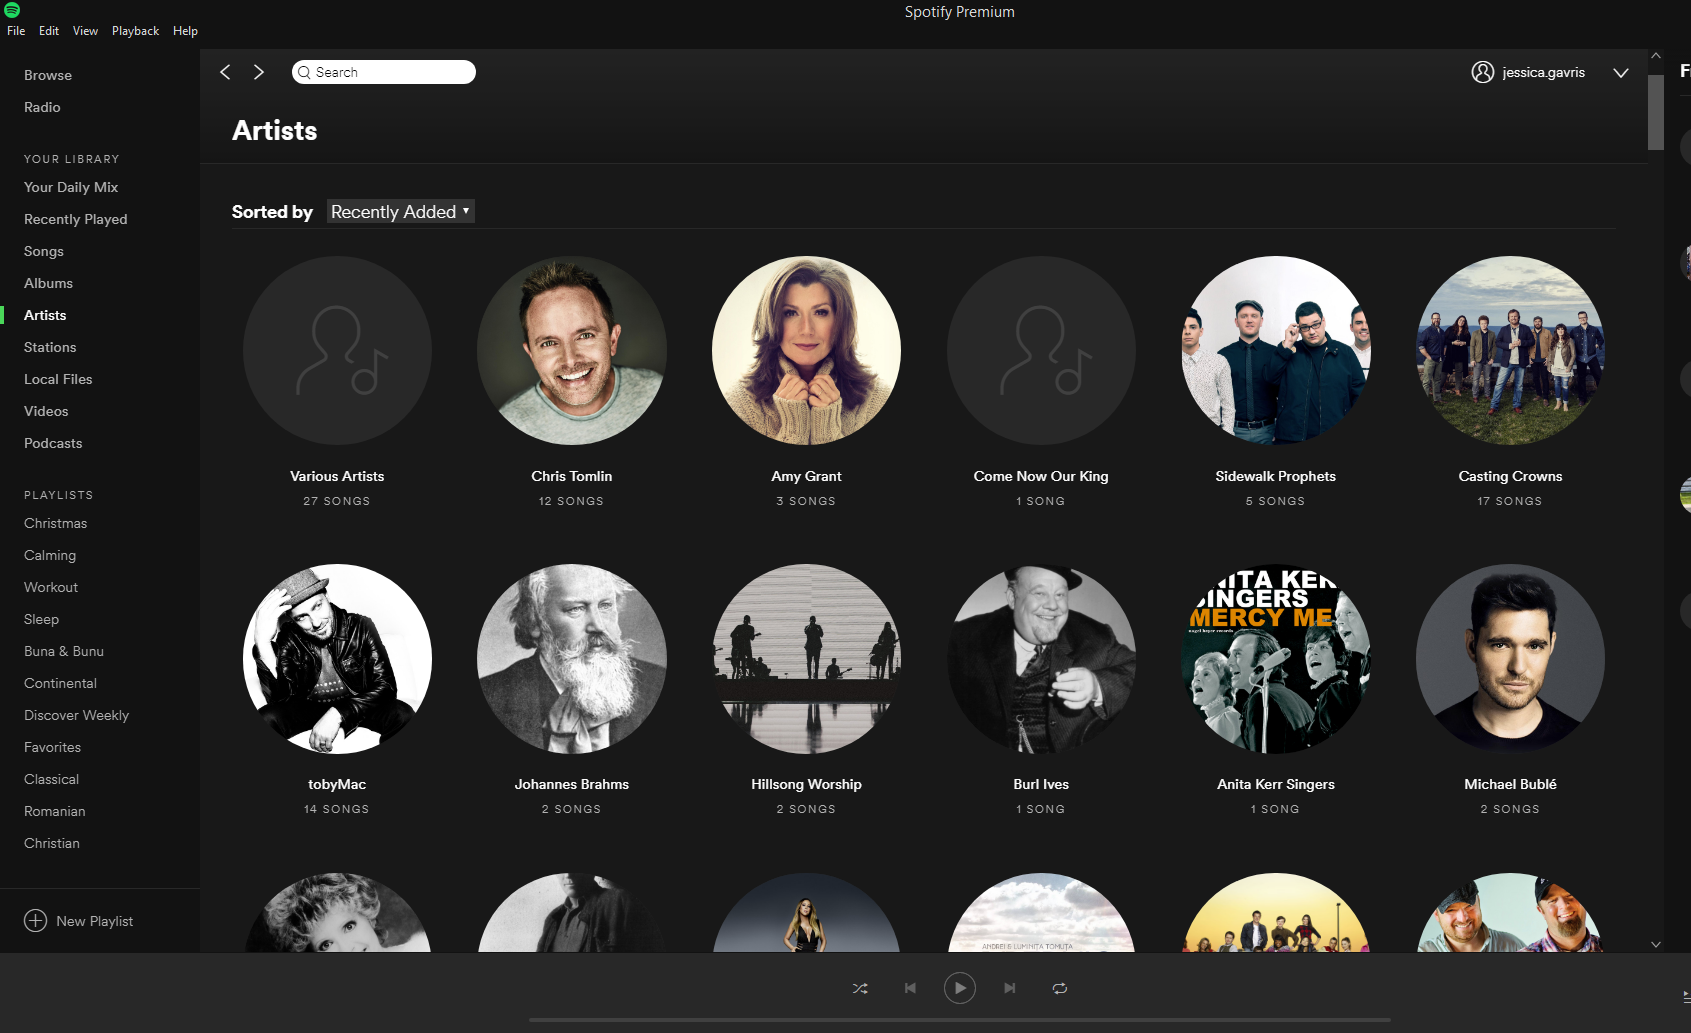Screen dimensions: 1691x1033
Task: Open the File menu
Action: coord(16,30)
